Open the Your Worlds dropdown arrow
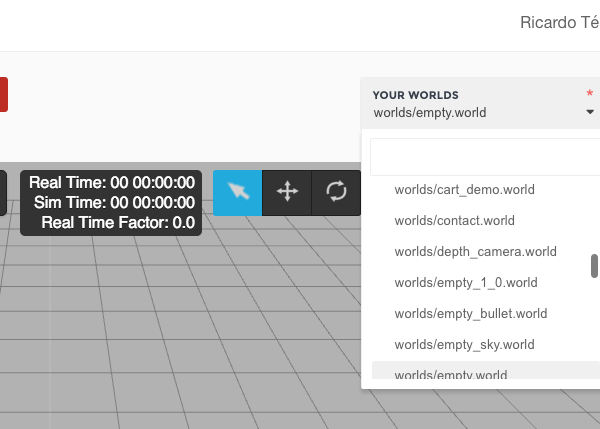 [x=590, y=112]
